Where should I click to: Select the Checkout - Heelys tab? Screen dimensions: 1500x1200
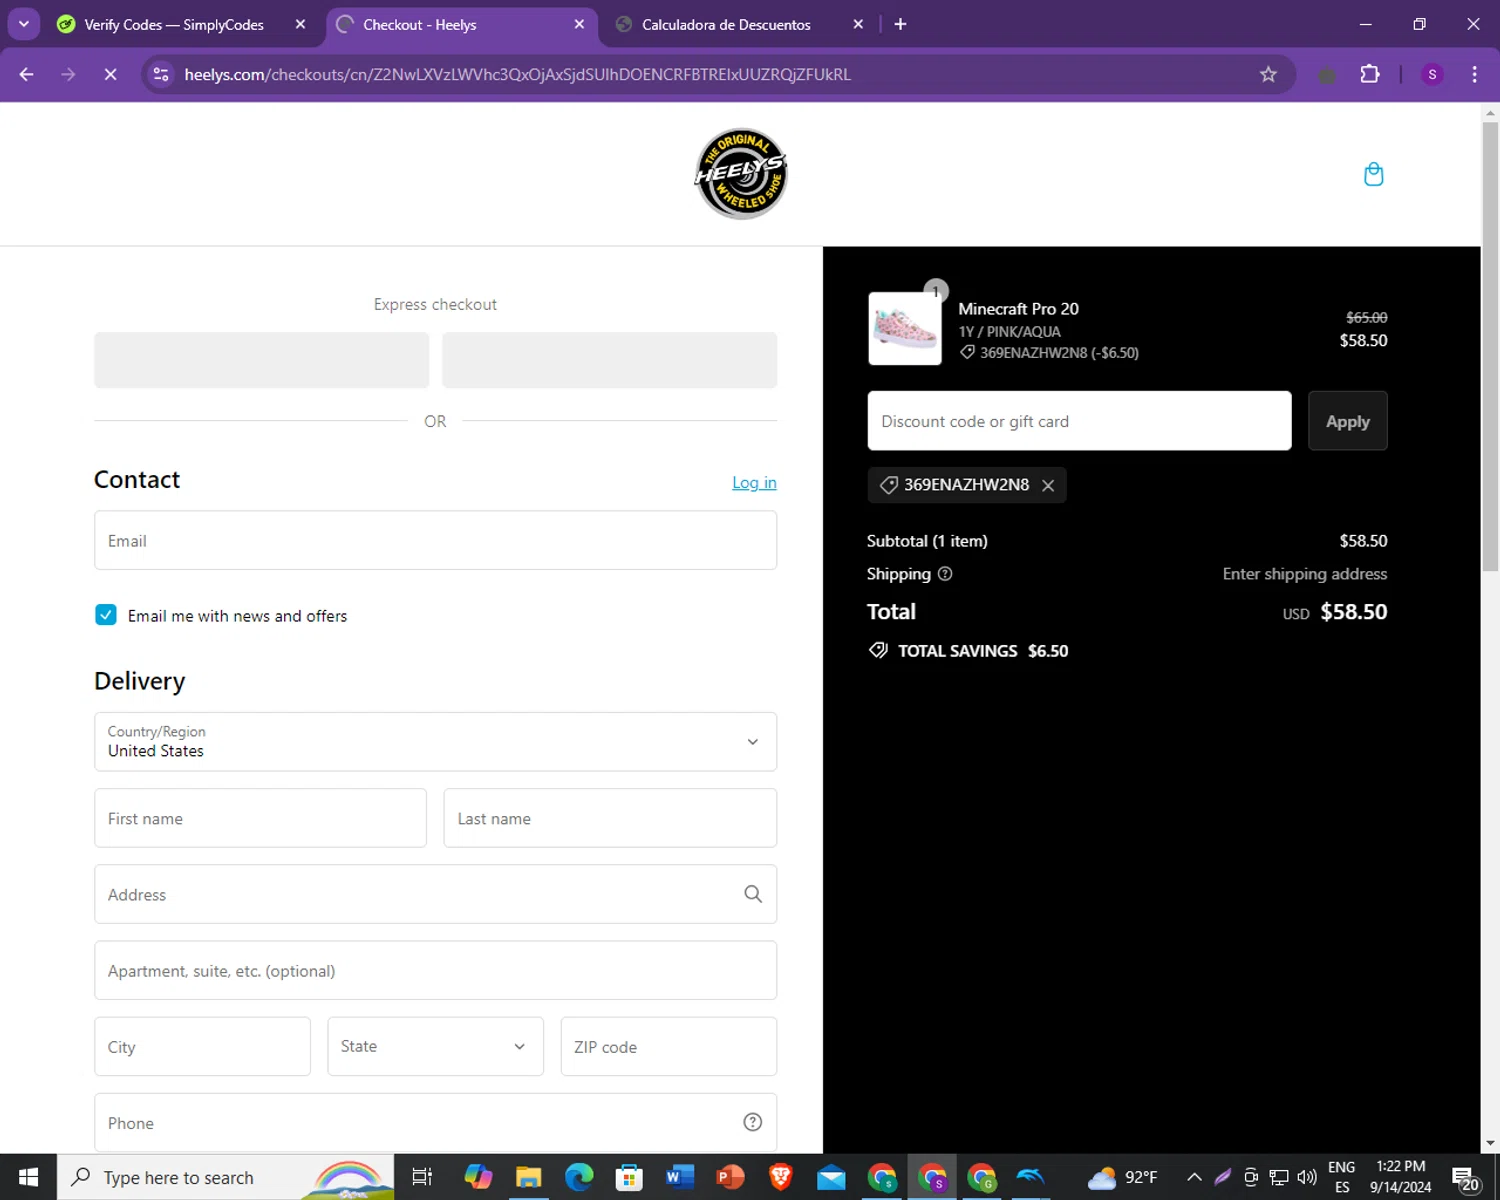pos(460,24)
